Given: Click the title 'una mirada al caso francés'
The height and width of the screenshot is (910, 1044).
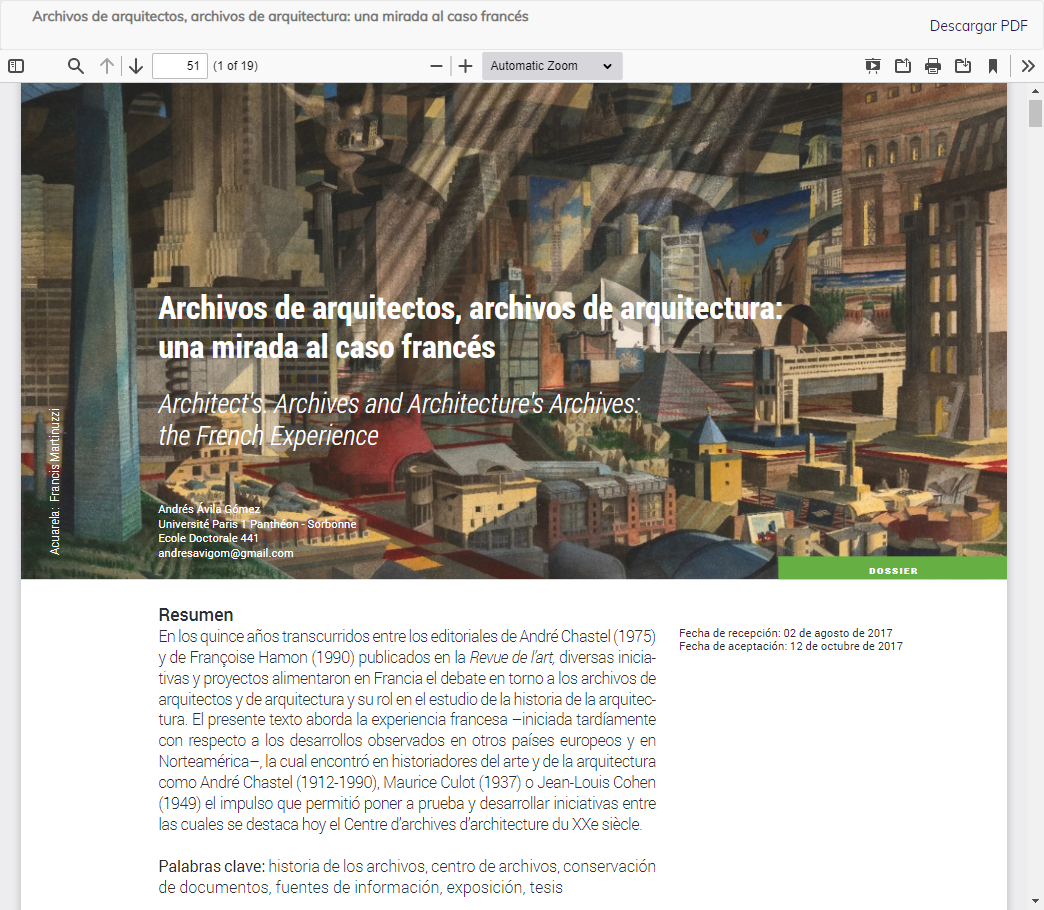Looking at the screenshot, I should pos(327,347).
